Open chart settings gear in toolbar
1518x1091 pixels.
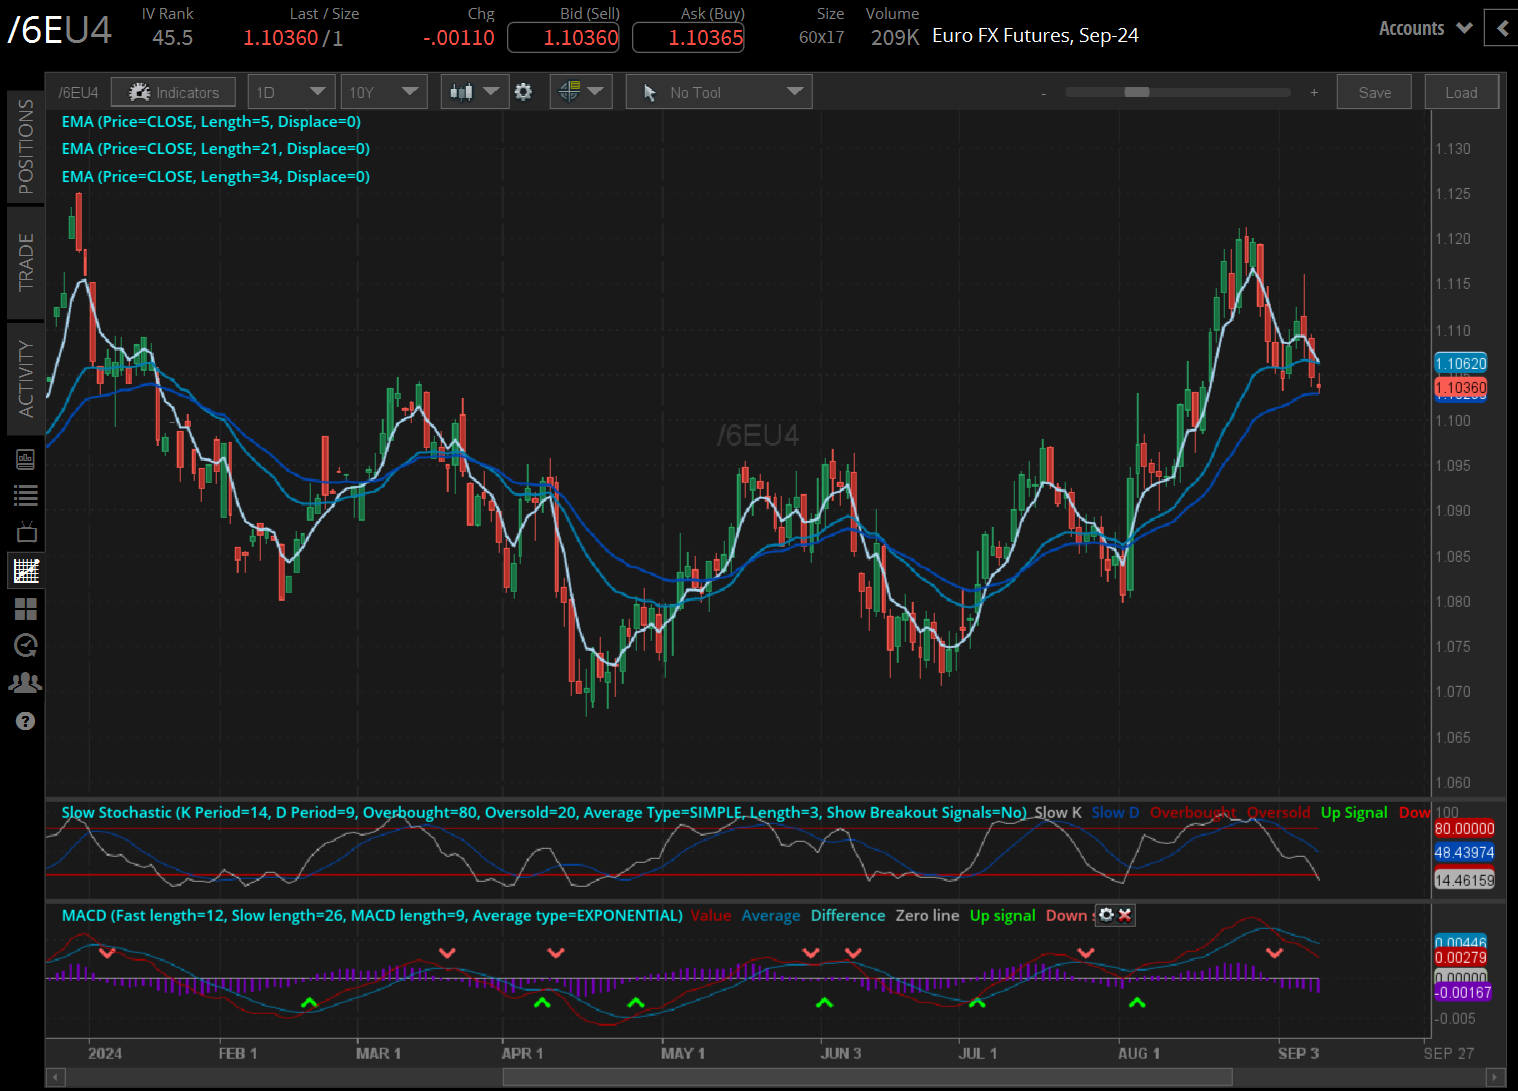click(523, 92)
